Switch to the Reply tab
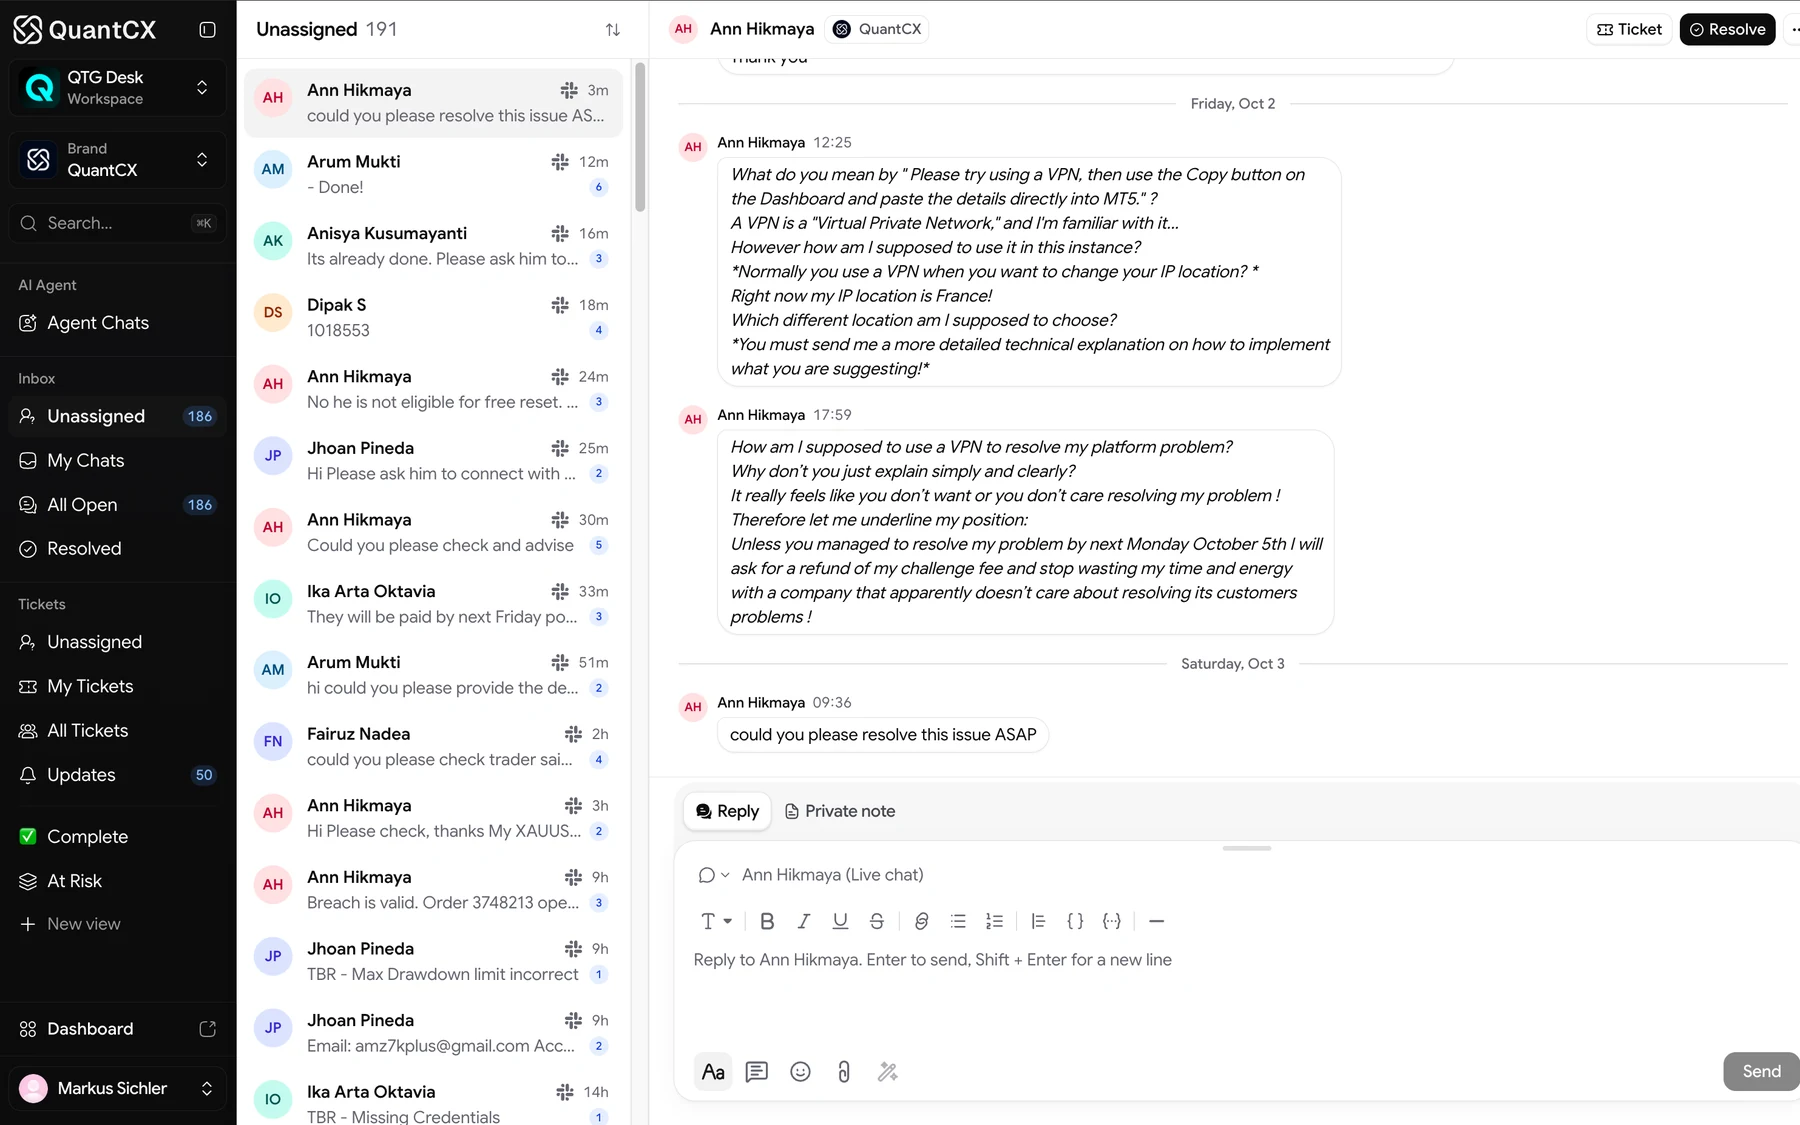This screenshot has height=1125, width=1800. point(727,811)
